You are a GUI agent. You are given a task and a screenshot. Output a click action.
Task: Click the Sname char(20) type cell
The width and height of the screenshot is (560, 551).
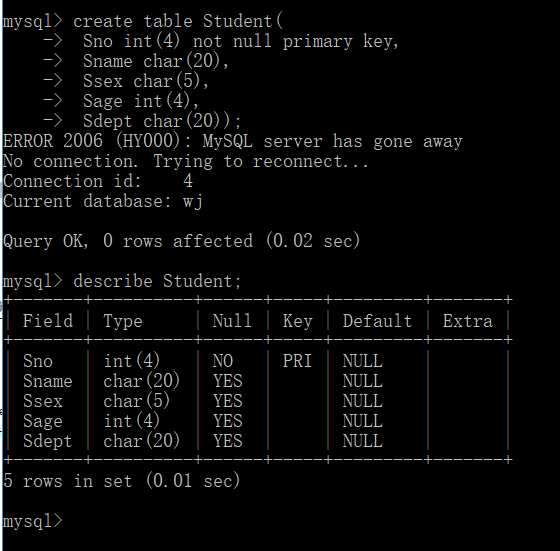[x=141, y=381]
